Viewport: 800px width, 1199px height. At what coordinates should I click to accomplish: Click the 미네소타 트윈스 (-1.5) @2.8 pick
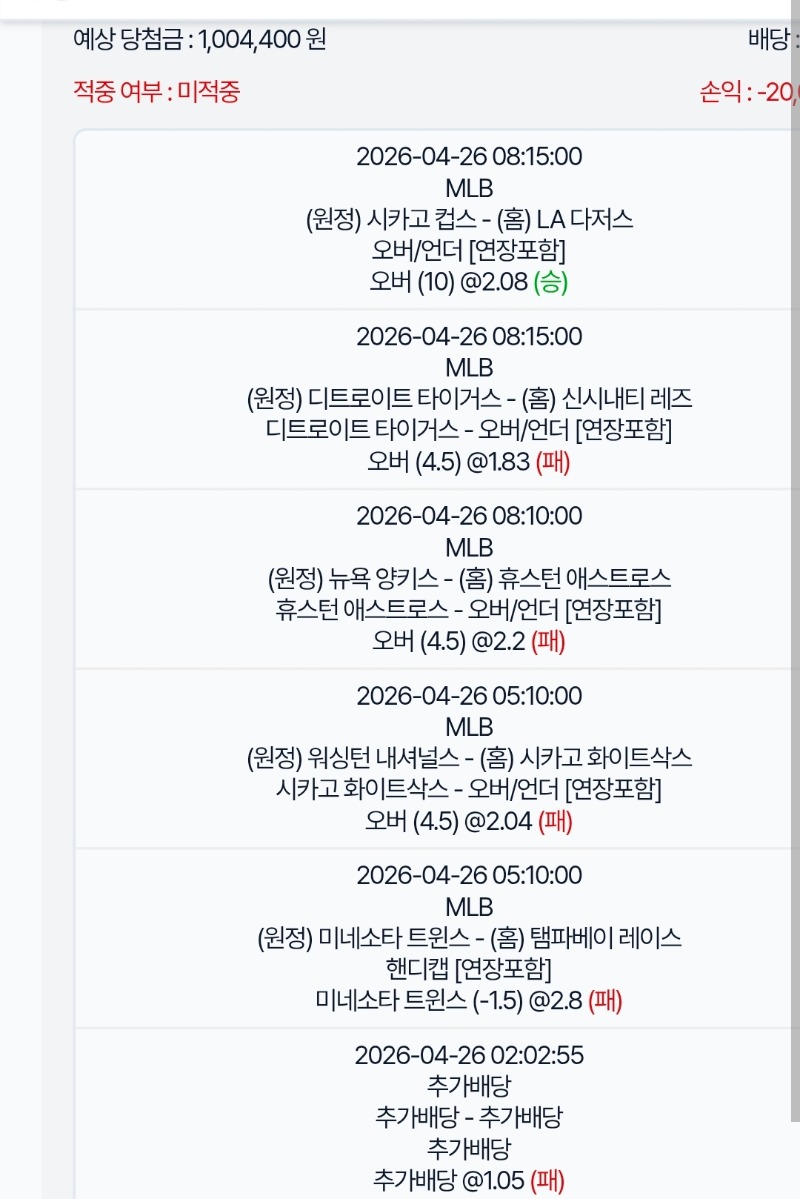click(469, 1001)
